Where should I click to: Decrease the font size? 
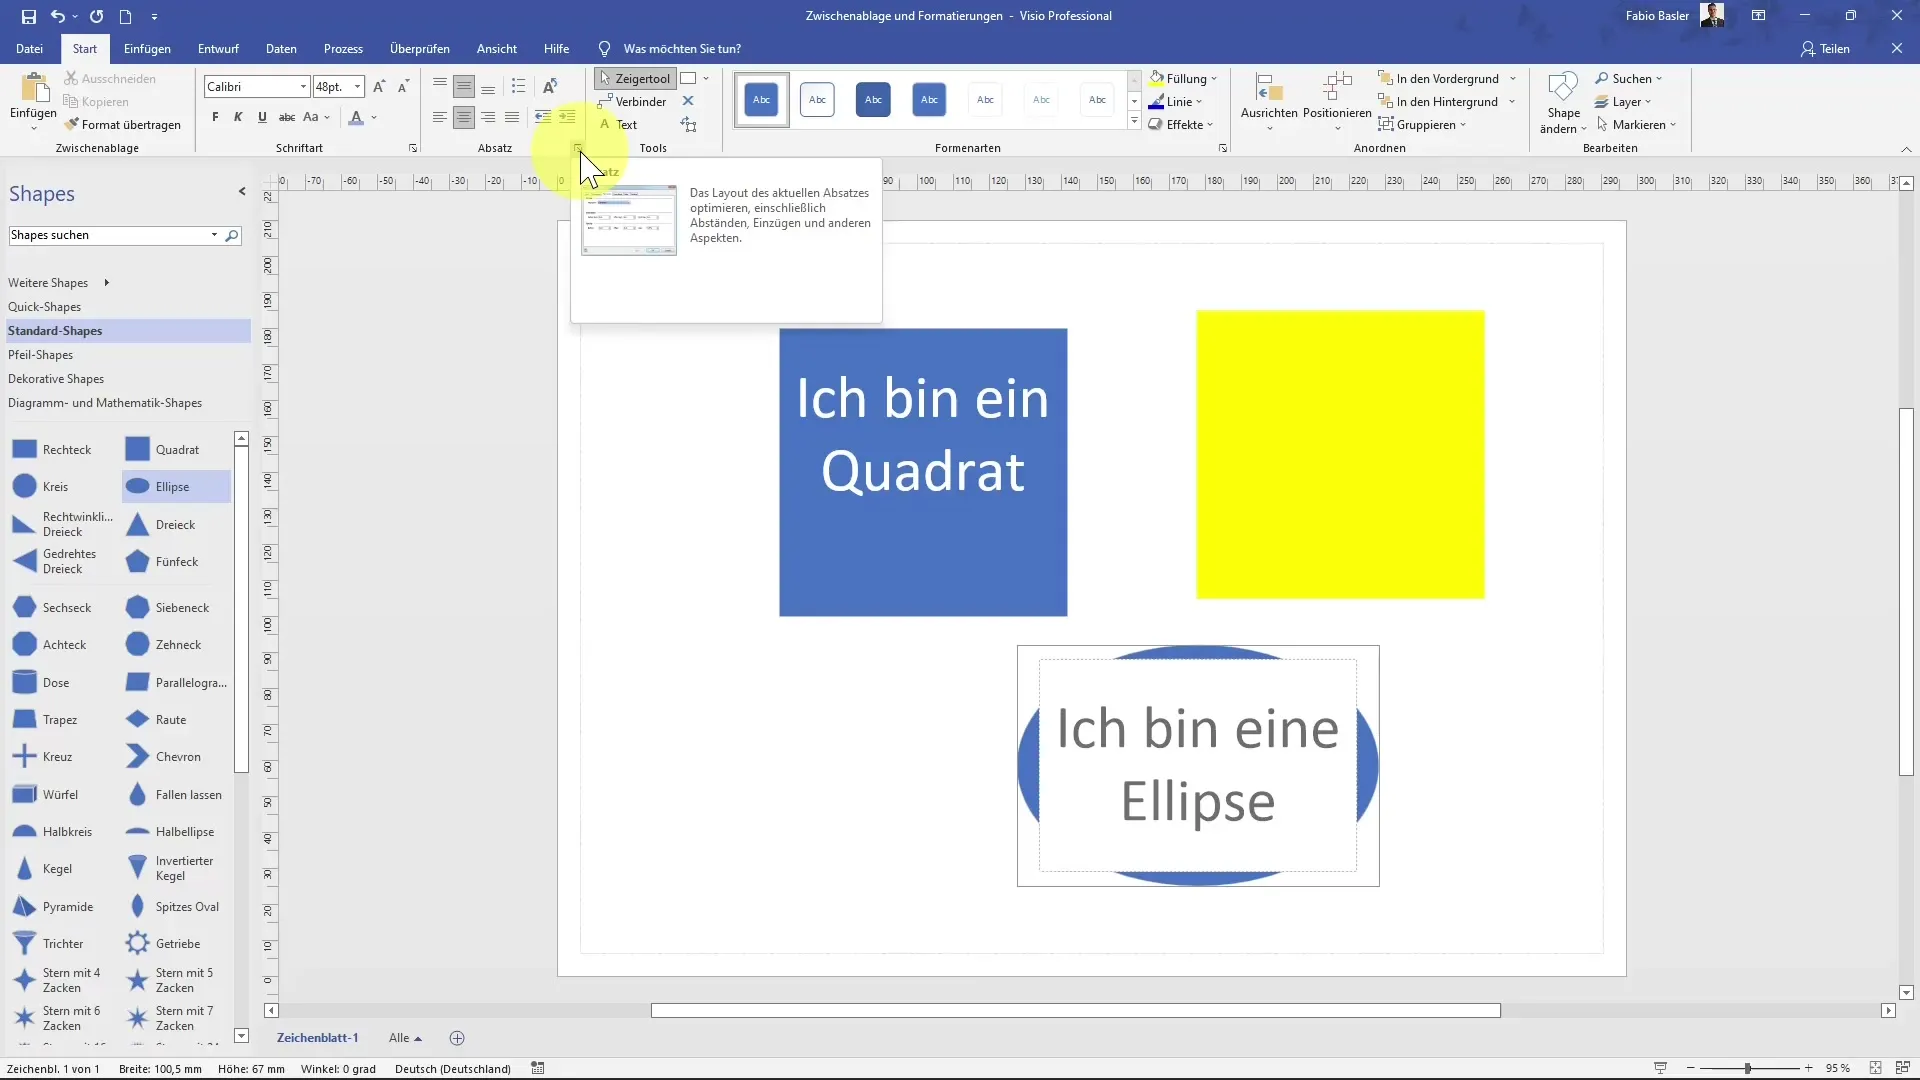click(403, 87)
